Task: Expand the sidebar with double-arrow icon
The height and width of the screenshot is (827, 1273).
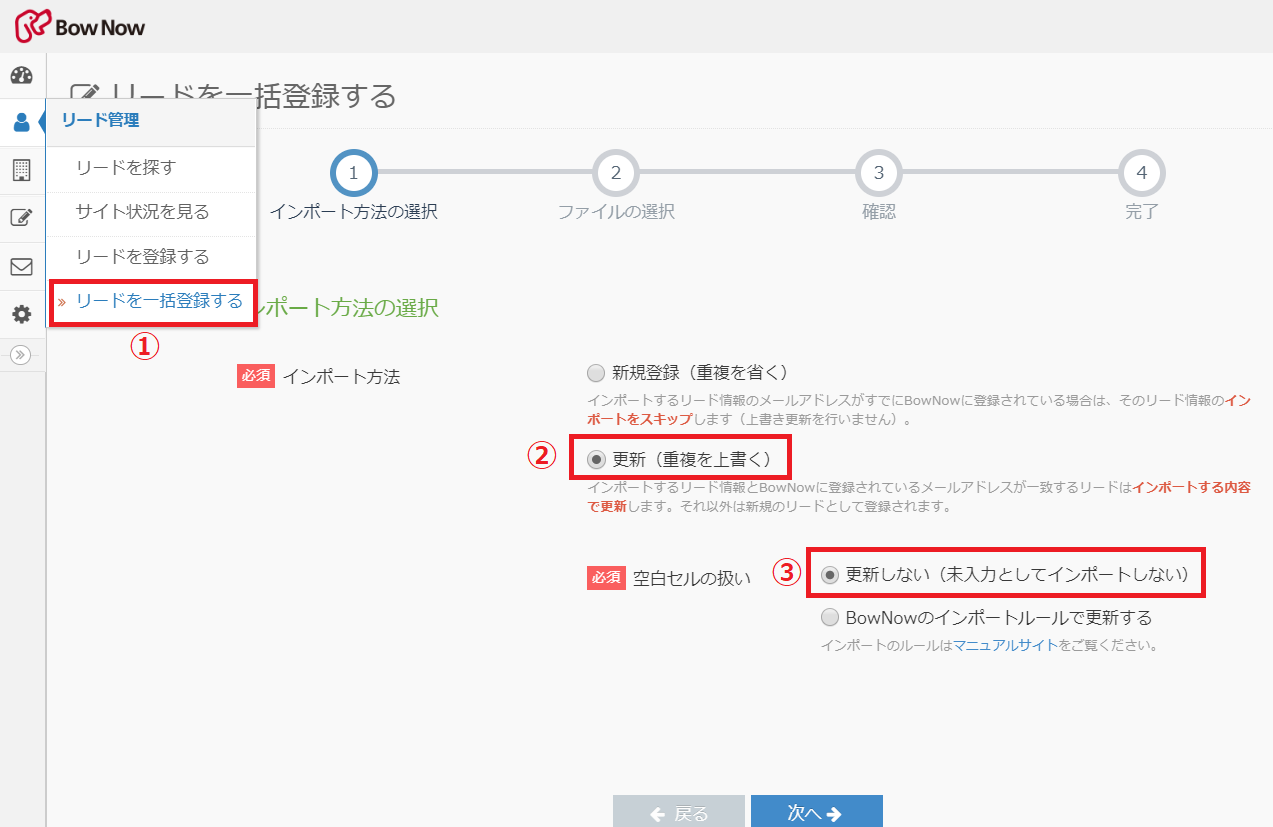Action: (x=22, y=355)
